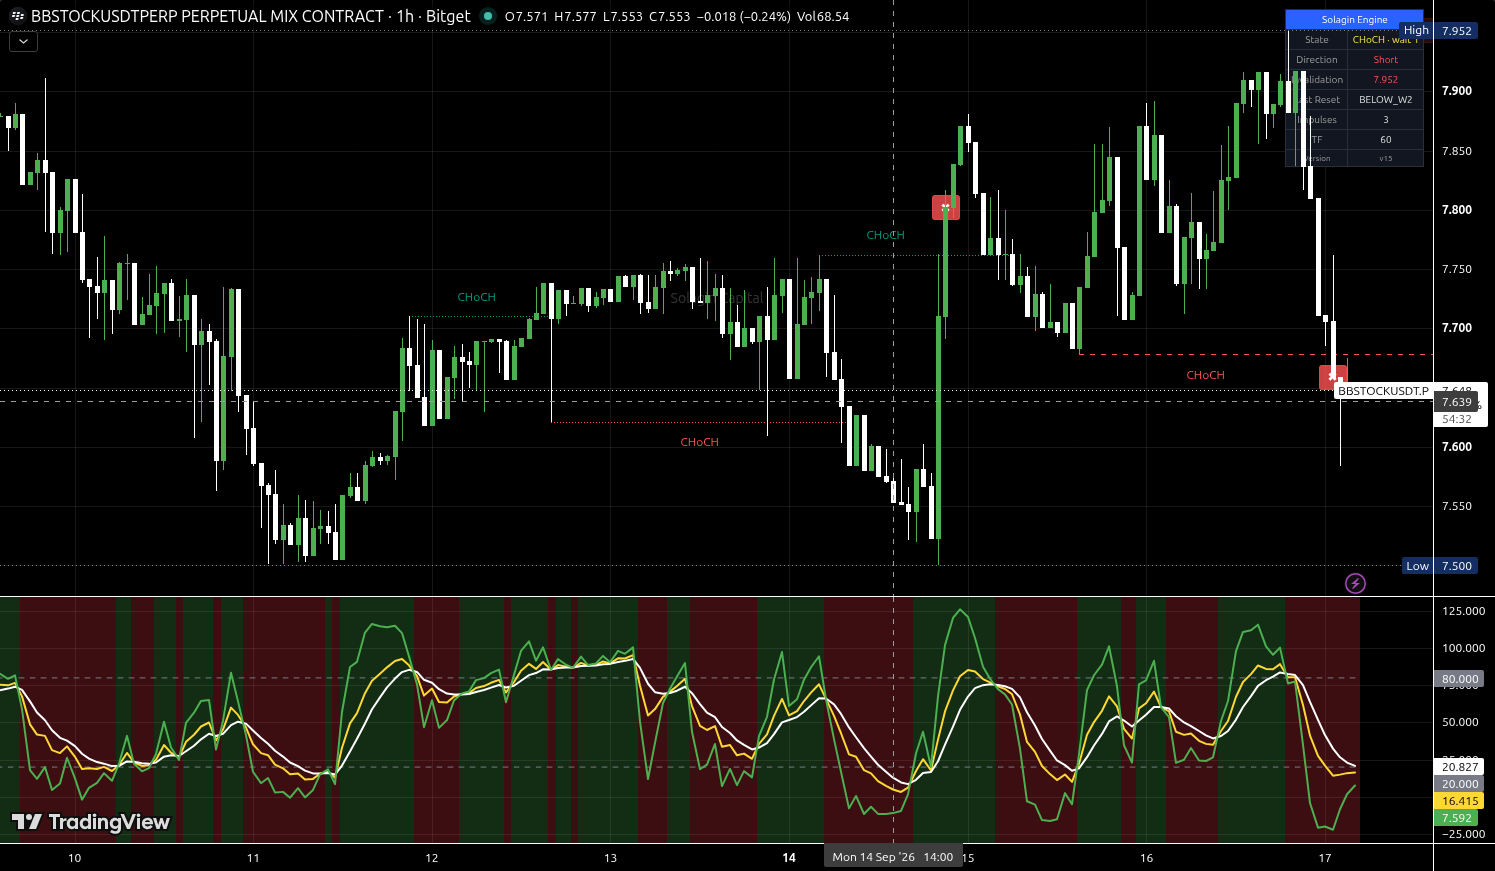Click the bar countdown timer 54:32
The width and height of the screenshot is (1495, 871).
1457,419
